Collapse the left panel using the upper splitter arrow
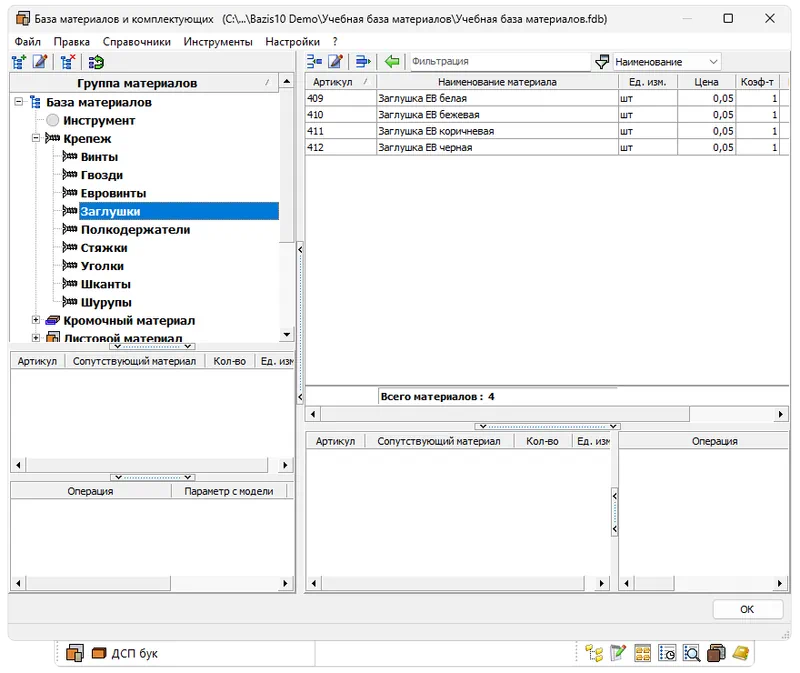This screenshot has width=800, height=673. click(300, 250)
